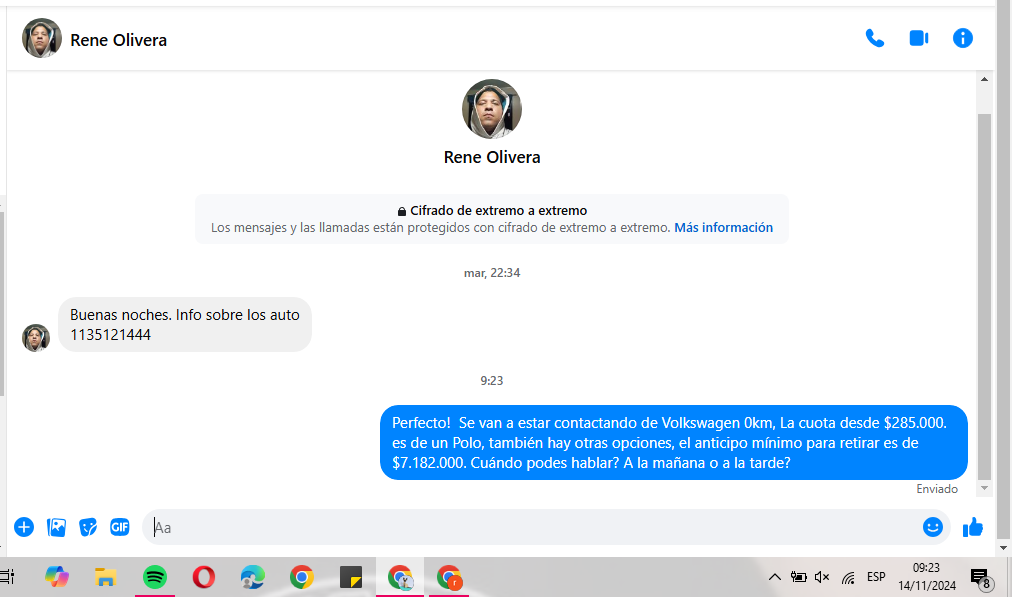Click the message input field
1012x597 pixels.
[x=530, y=527]
